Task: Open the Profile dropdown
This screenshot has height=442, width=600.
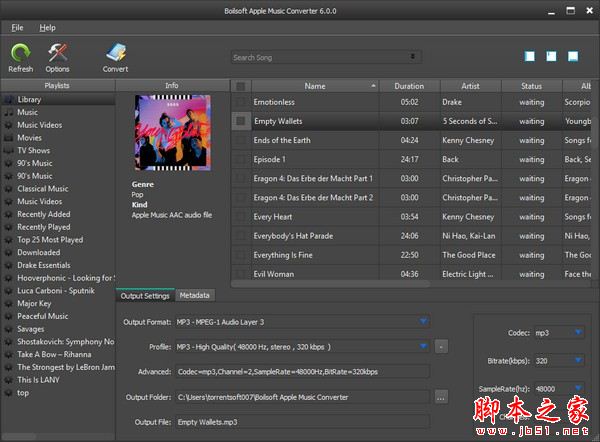Action: tap(423, 347)
